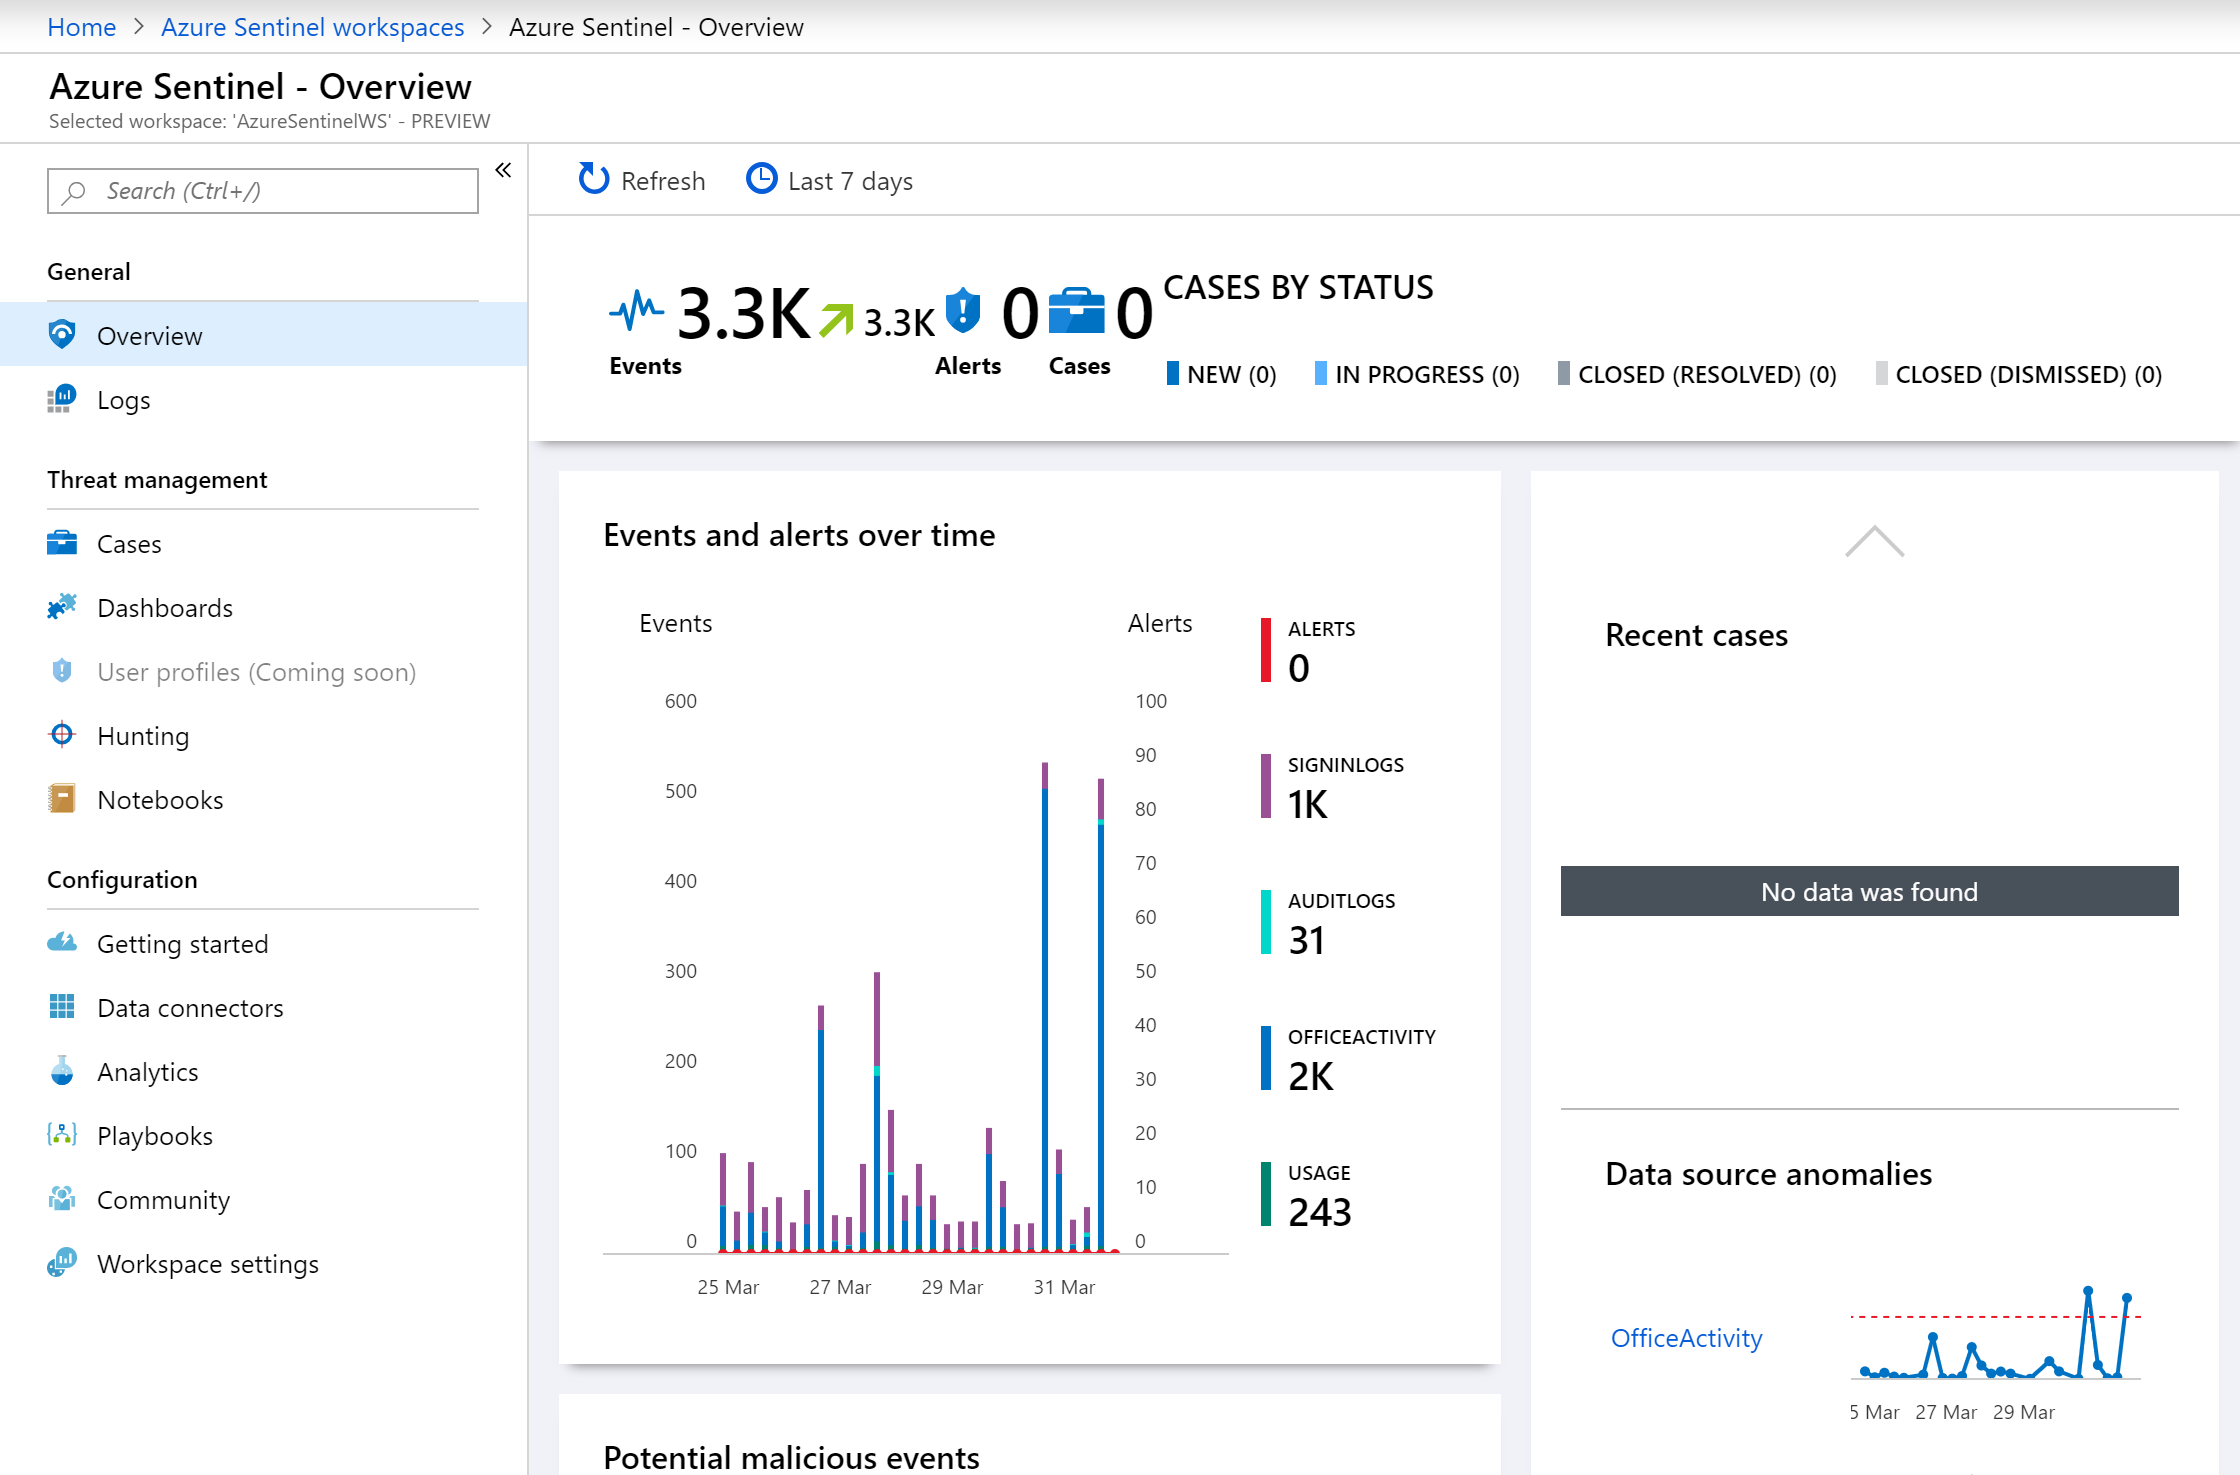Collapse the panel using the up chevron above Recent cases
The width and height of the screenshot is (2240, 1475).
click(x=1874, y=541)
